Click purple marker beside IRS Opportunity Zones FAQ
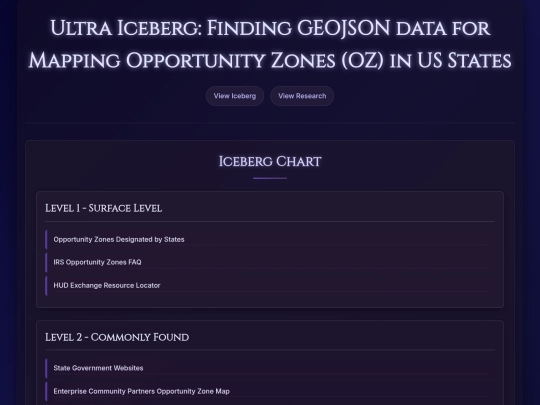 (x=46, y=262)
